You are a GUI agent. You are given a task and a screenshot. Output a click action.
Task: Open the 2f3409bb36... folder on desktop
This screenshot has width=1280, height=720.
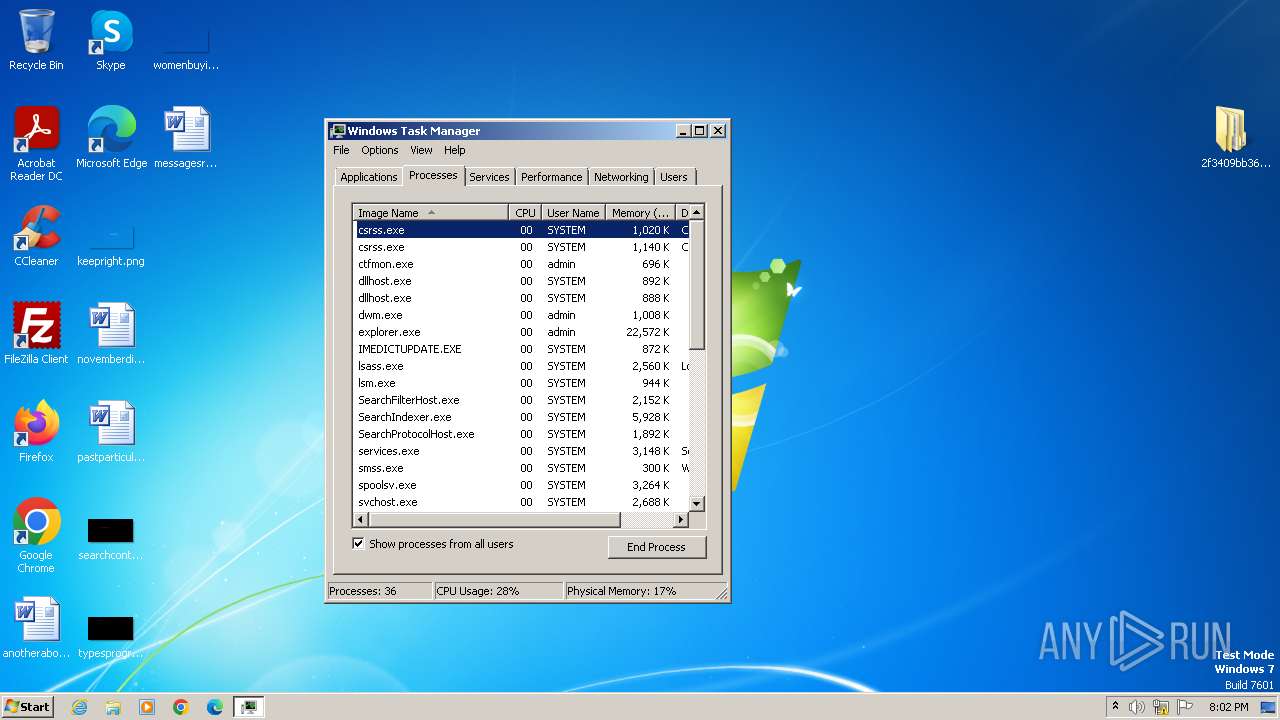[1235, 137]
